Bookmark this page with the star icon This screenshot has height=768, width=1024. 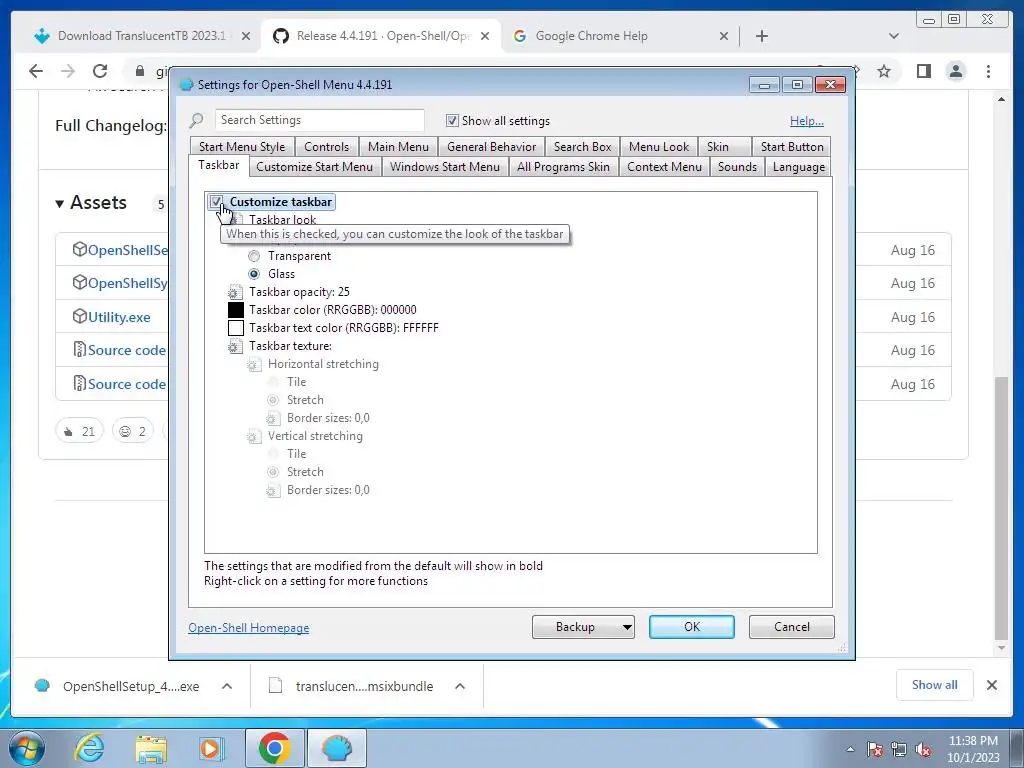(884, 71)
